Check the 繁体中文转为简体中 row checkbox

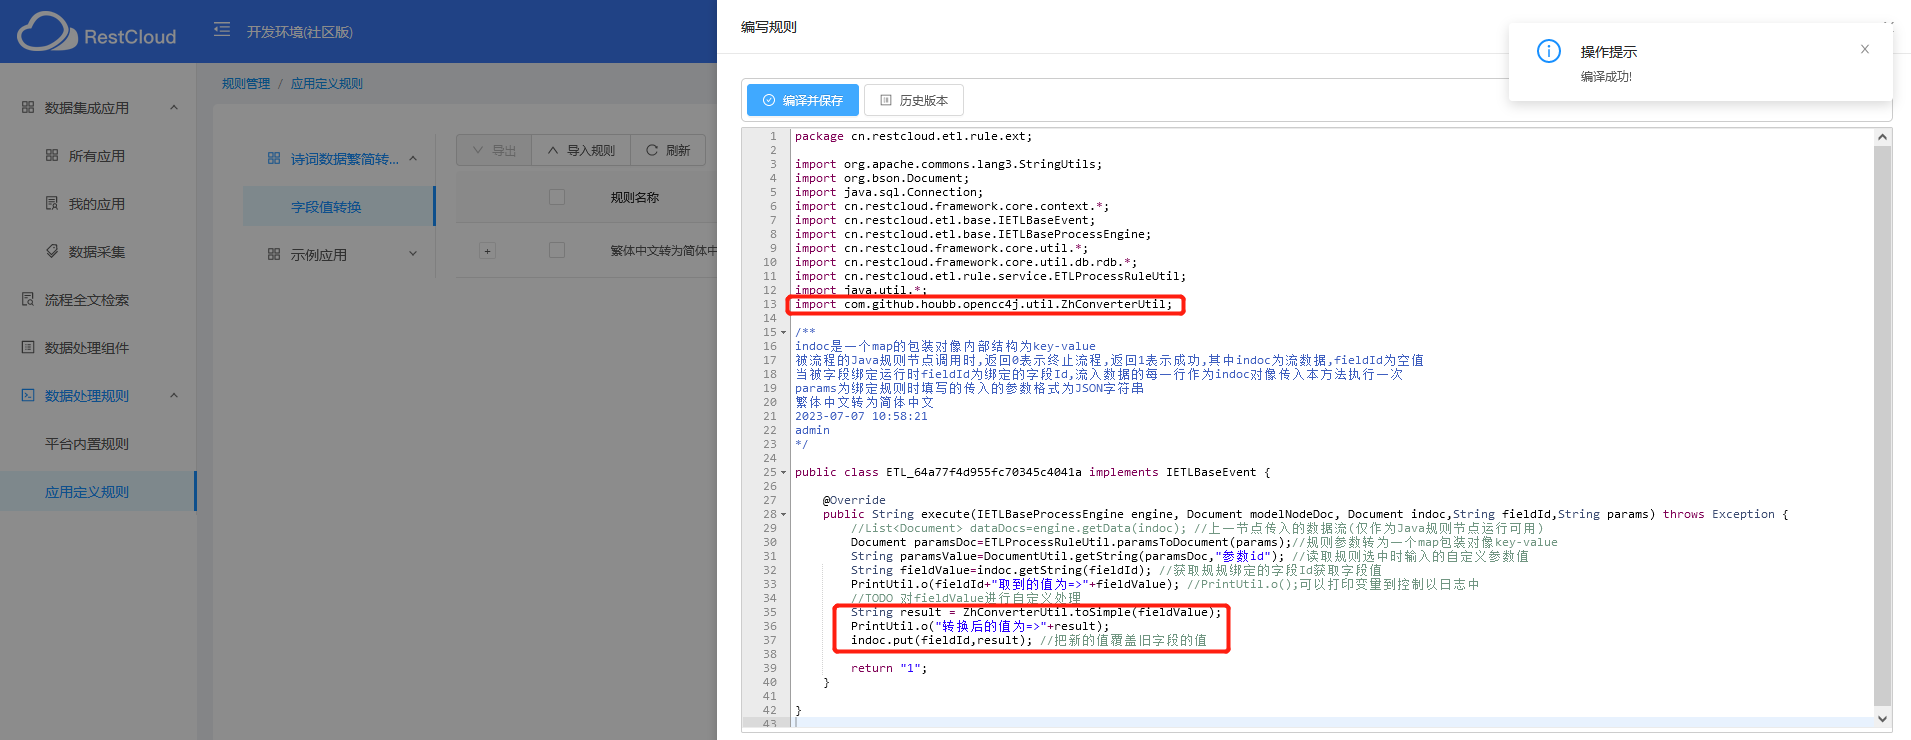[557, 250]
